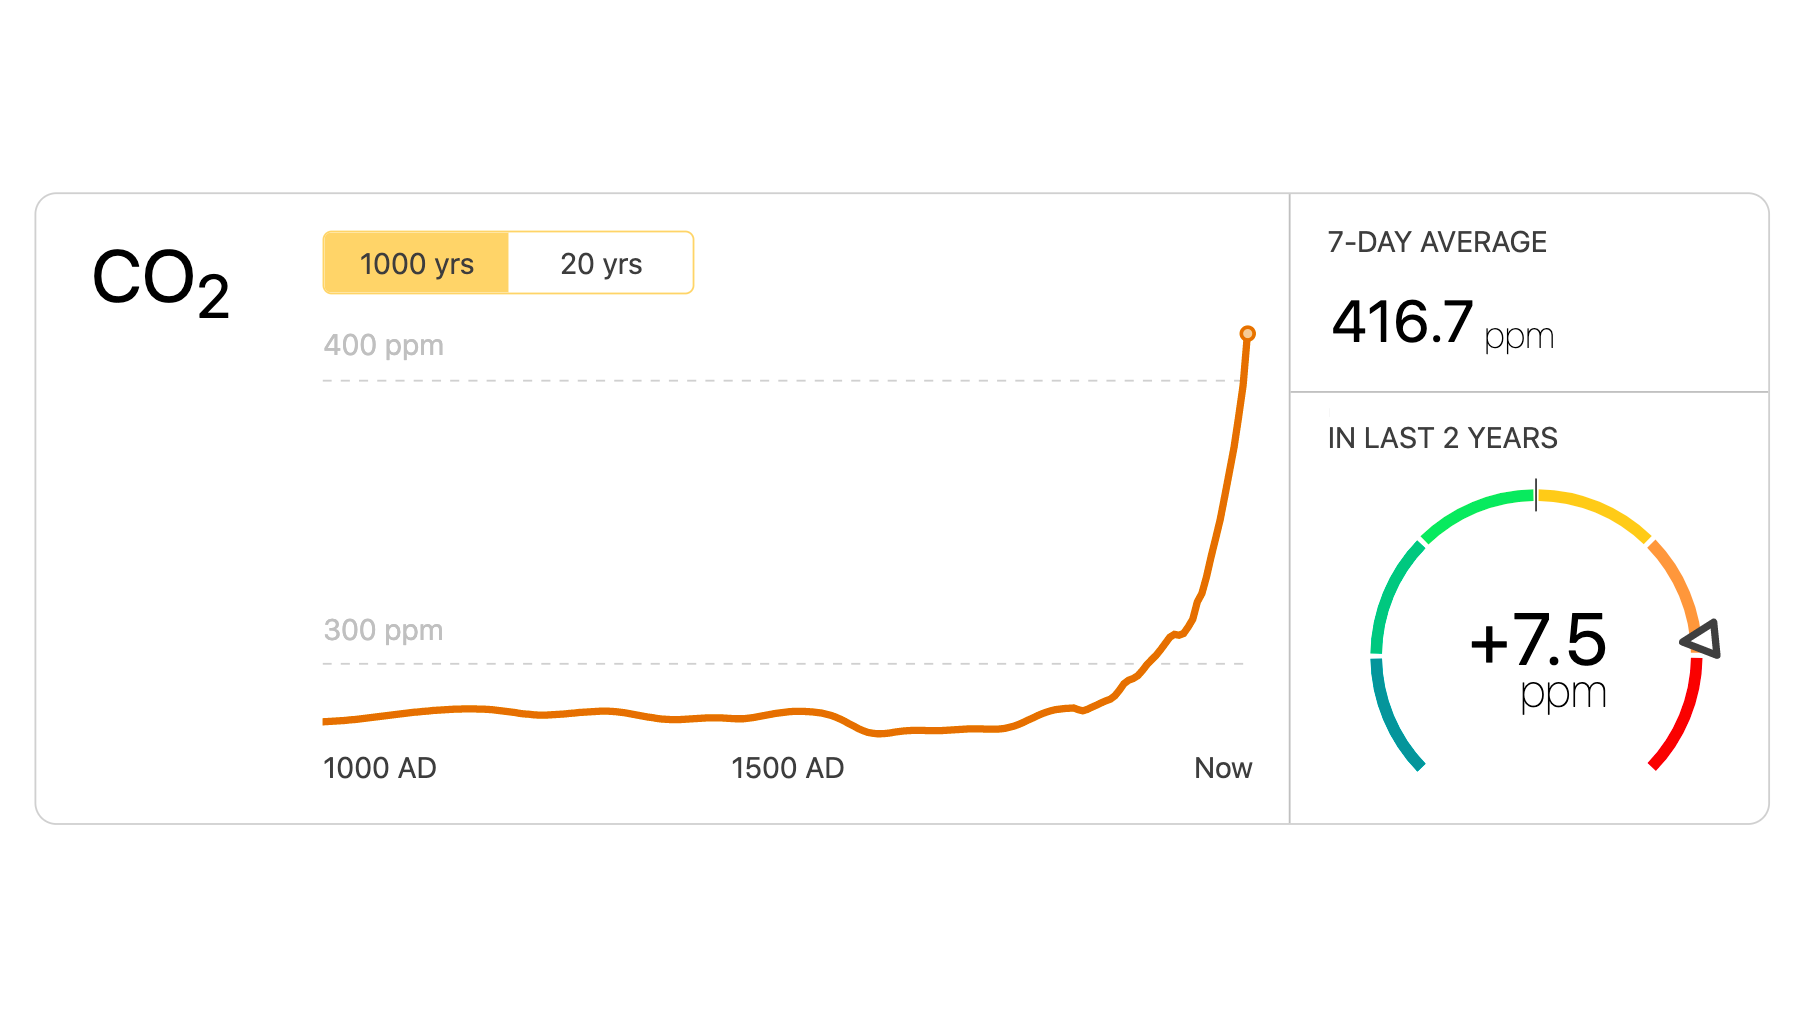Screen dimensions: 1808x1017
Task: Click the +7.5 gauge reading
Action: tap(1538, 640)
